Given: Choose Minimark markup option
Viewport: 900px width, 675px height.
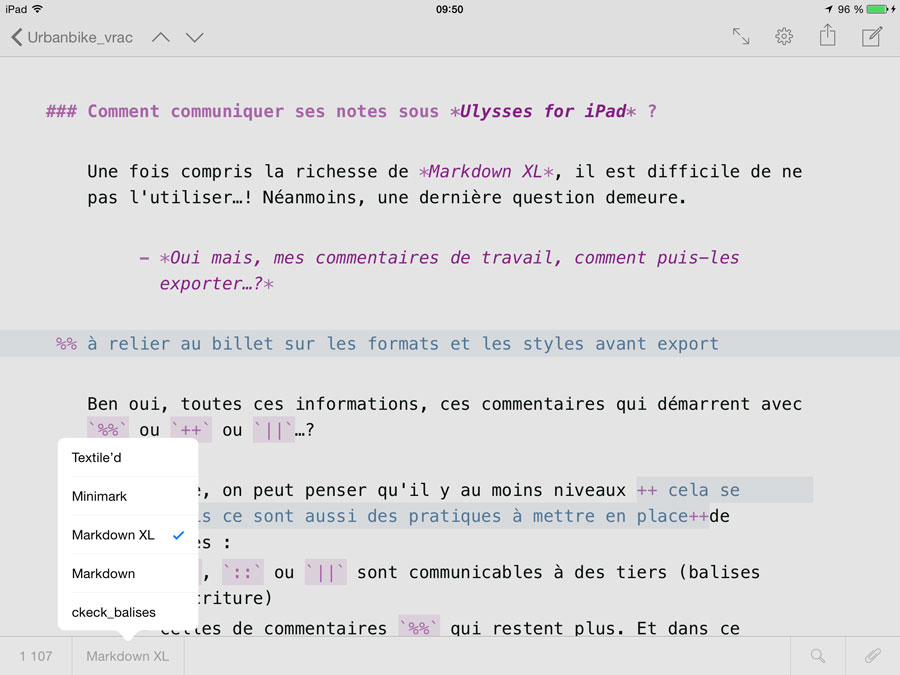Looking at the screenshot, I should point(128,496).
